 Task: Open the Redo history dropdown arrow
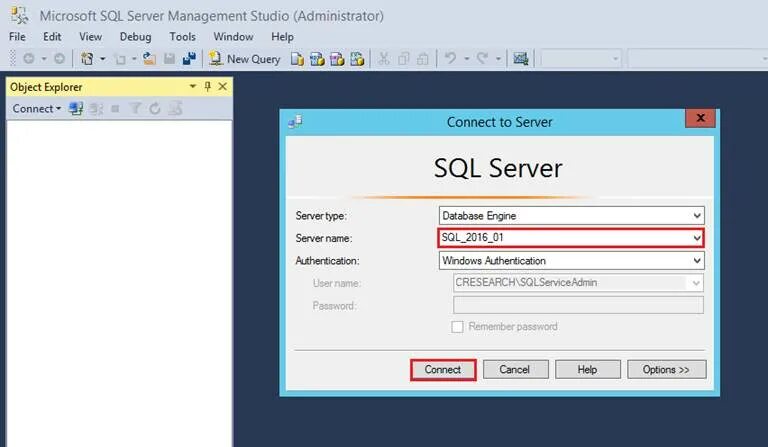tap(498, 59)
